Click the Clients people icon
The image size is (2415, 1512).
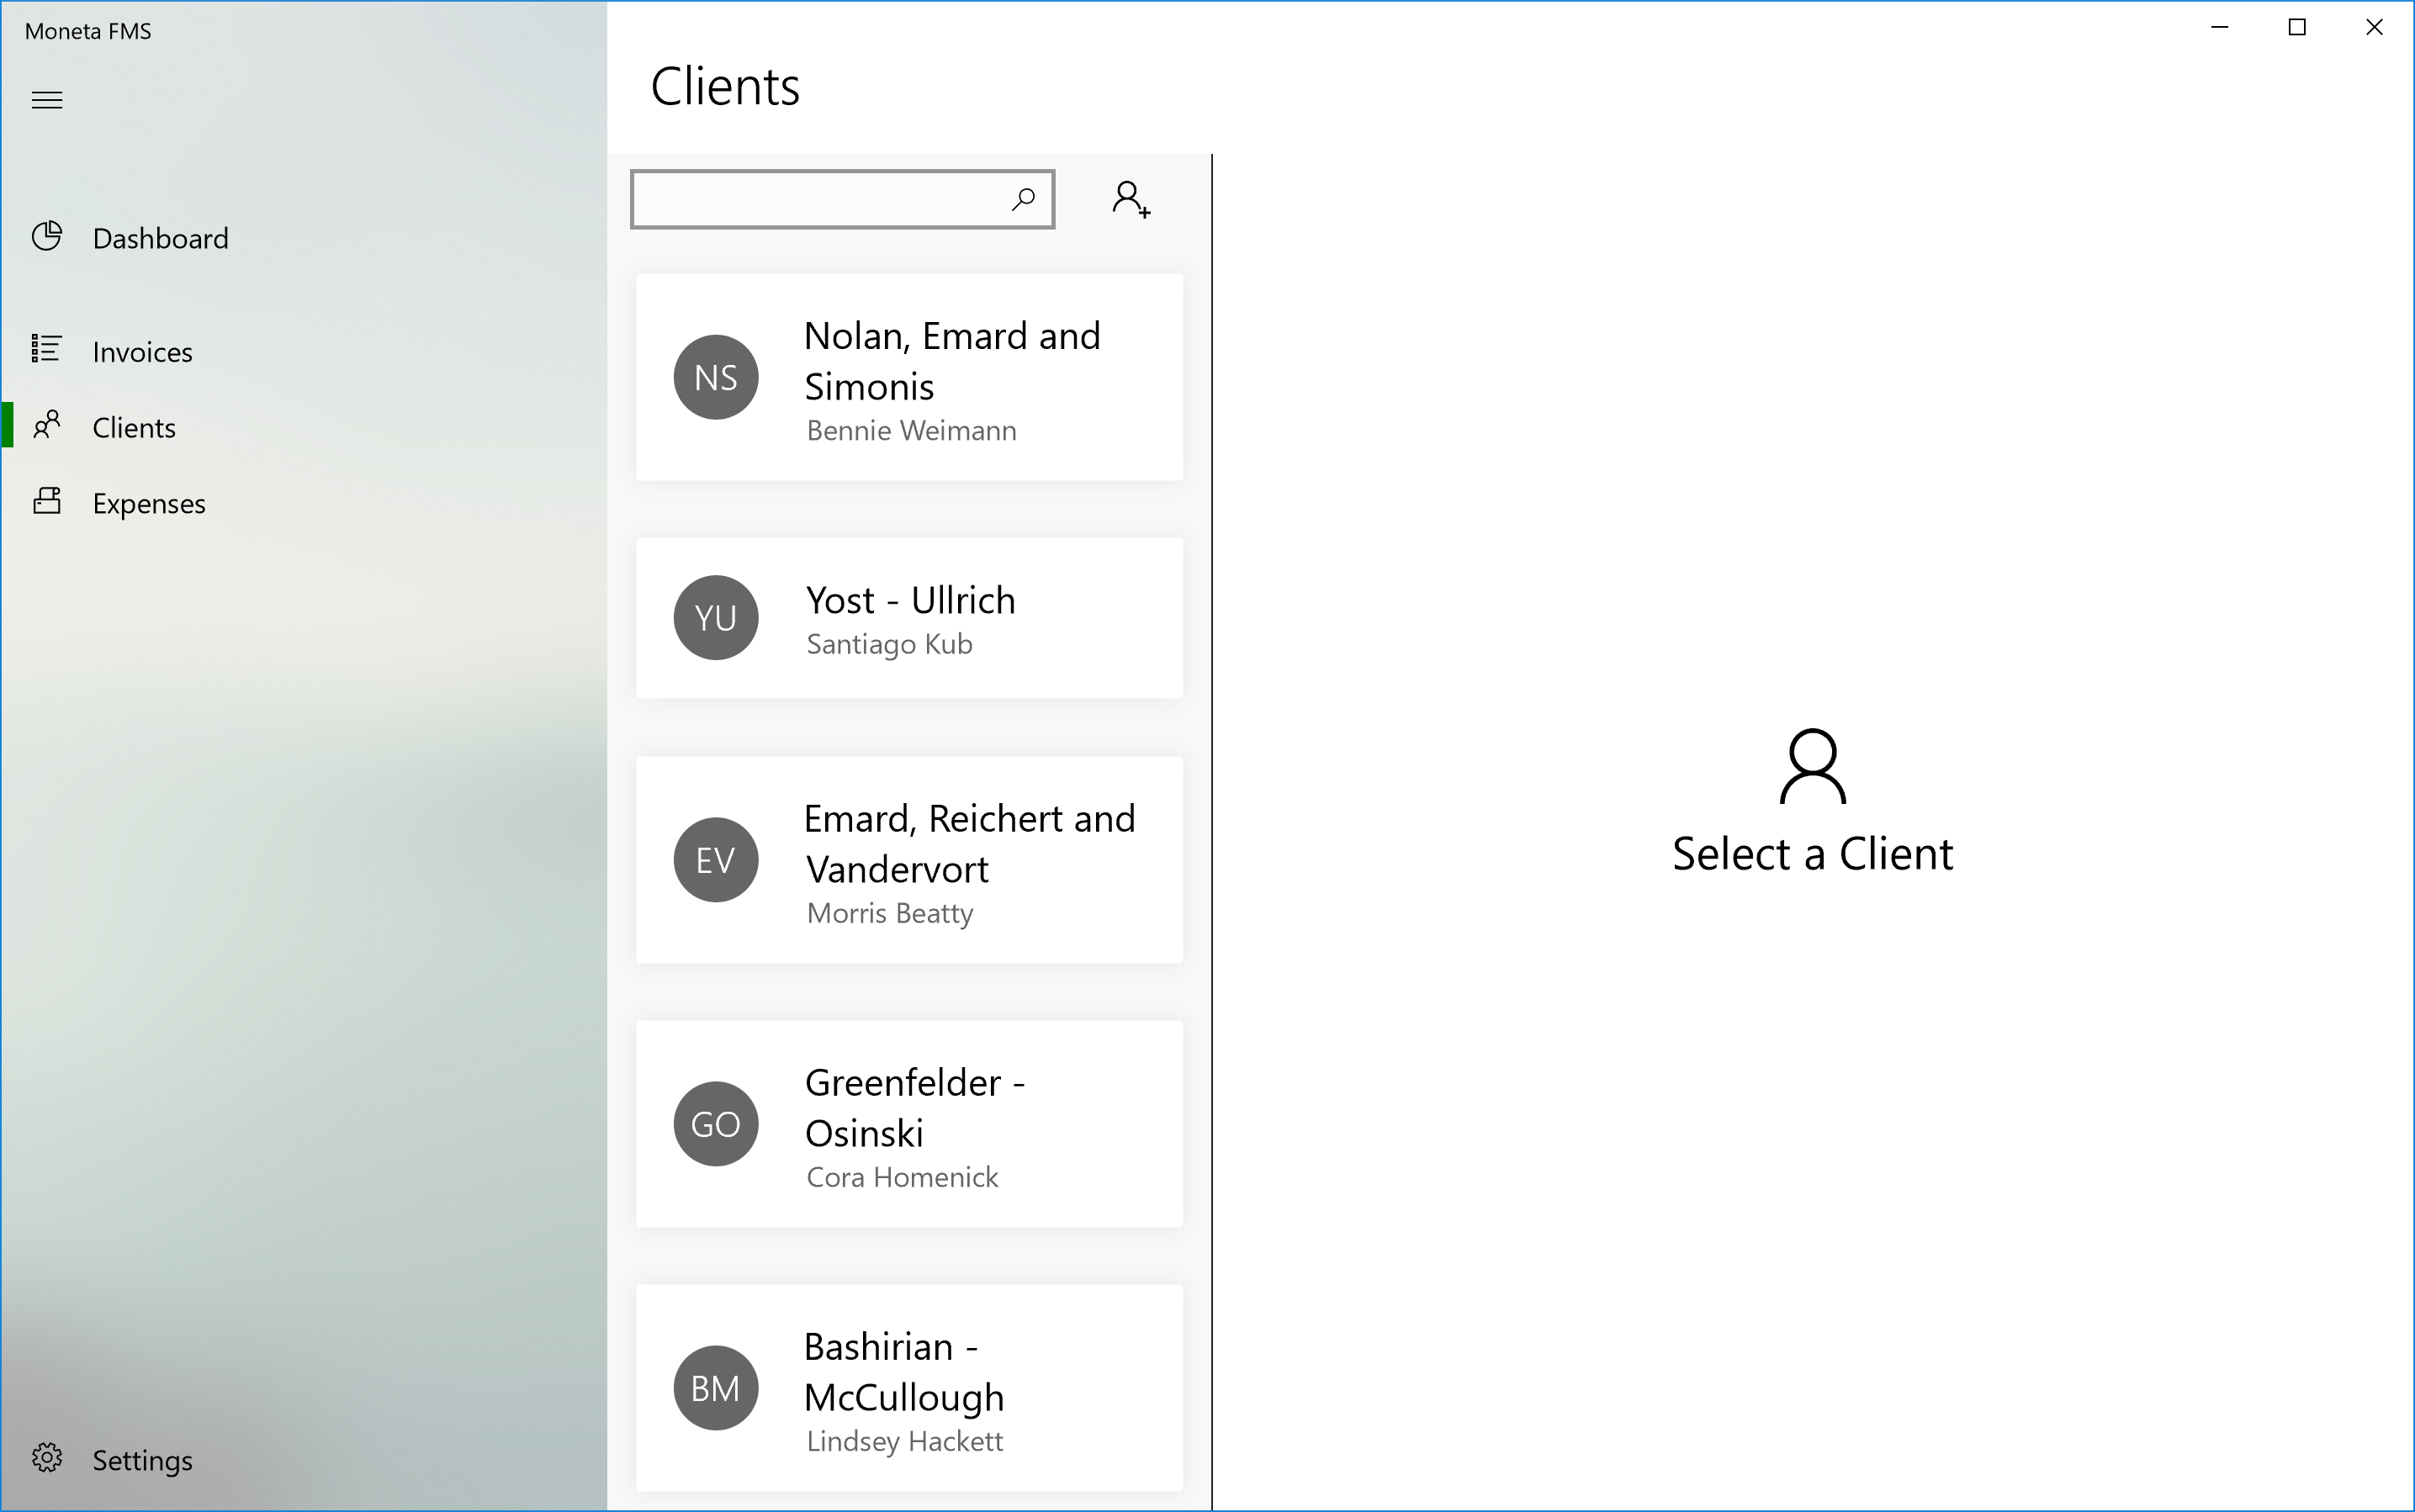pos(47,426)
